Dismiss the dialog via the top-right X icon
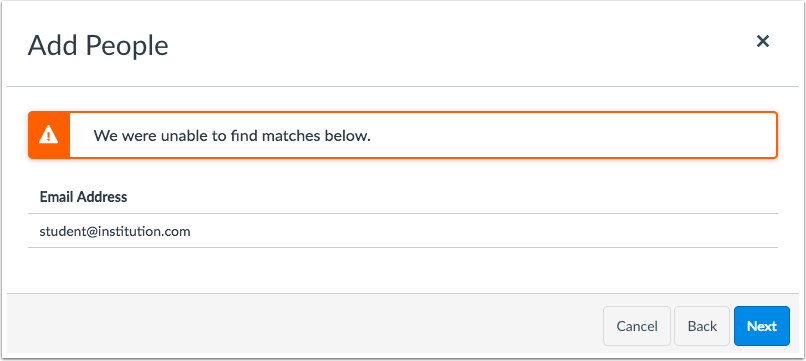This screenshot has width=806, height=361. coord(762,41)
